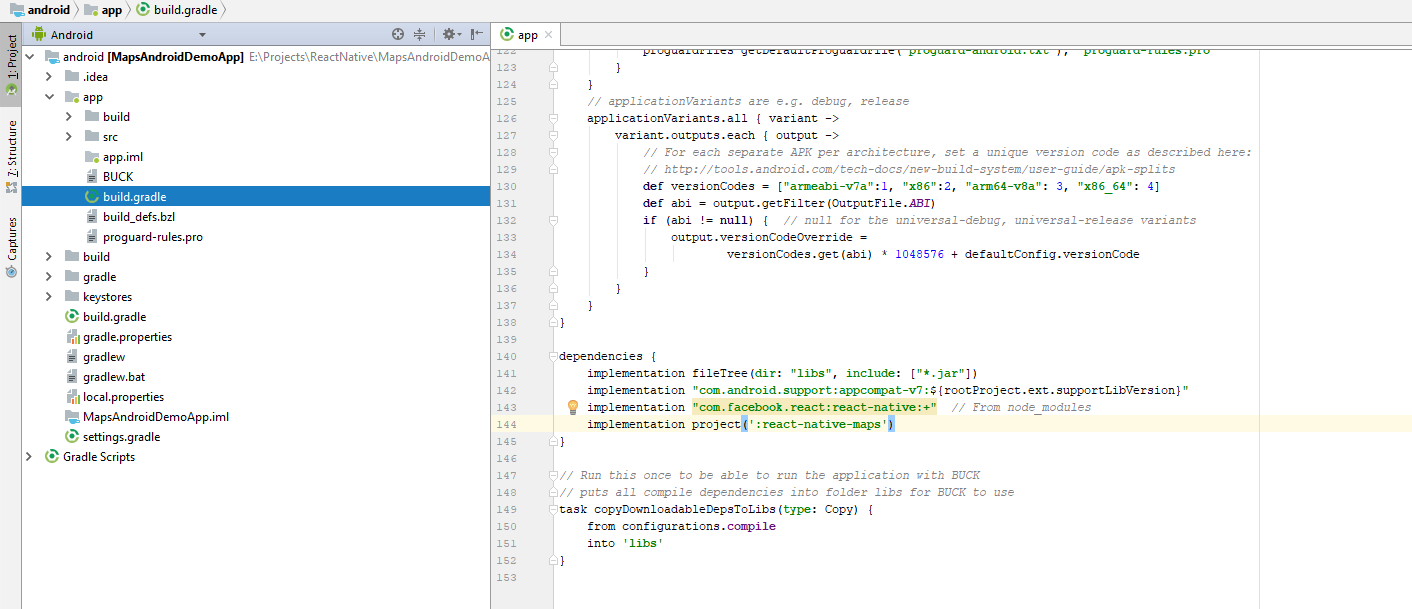The image size is (1412, 609).
Task: Collapse the app module arrow
Action: (49, 97)
